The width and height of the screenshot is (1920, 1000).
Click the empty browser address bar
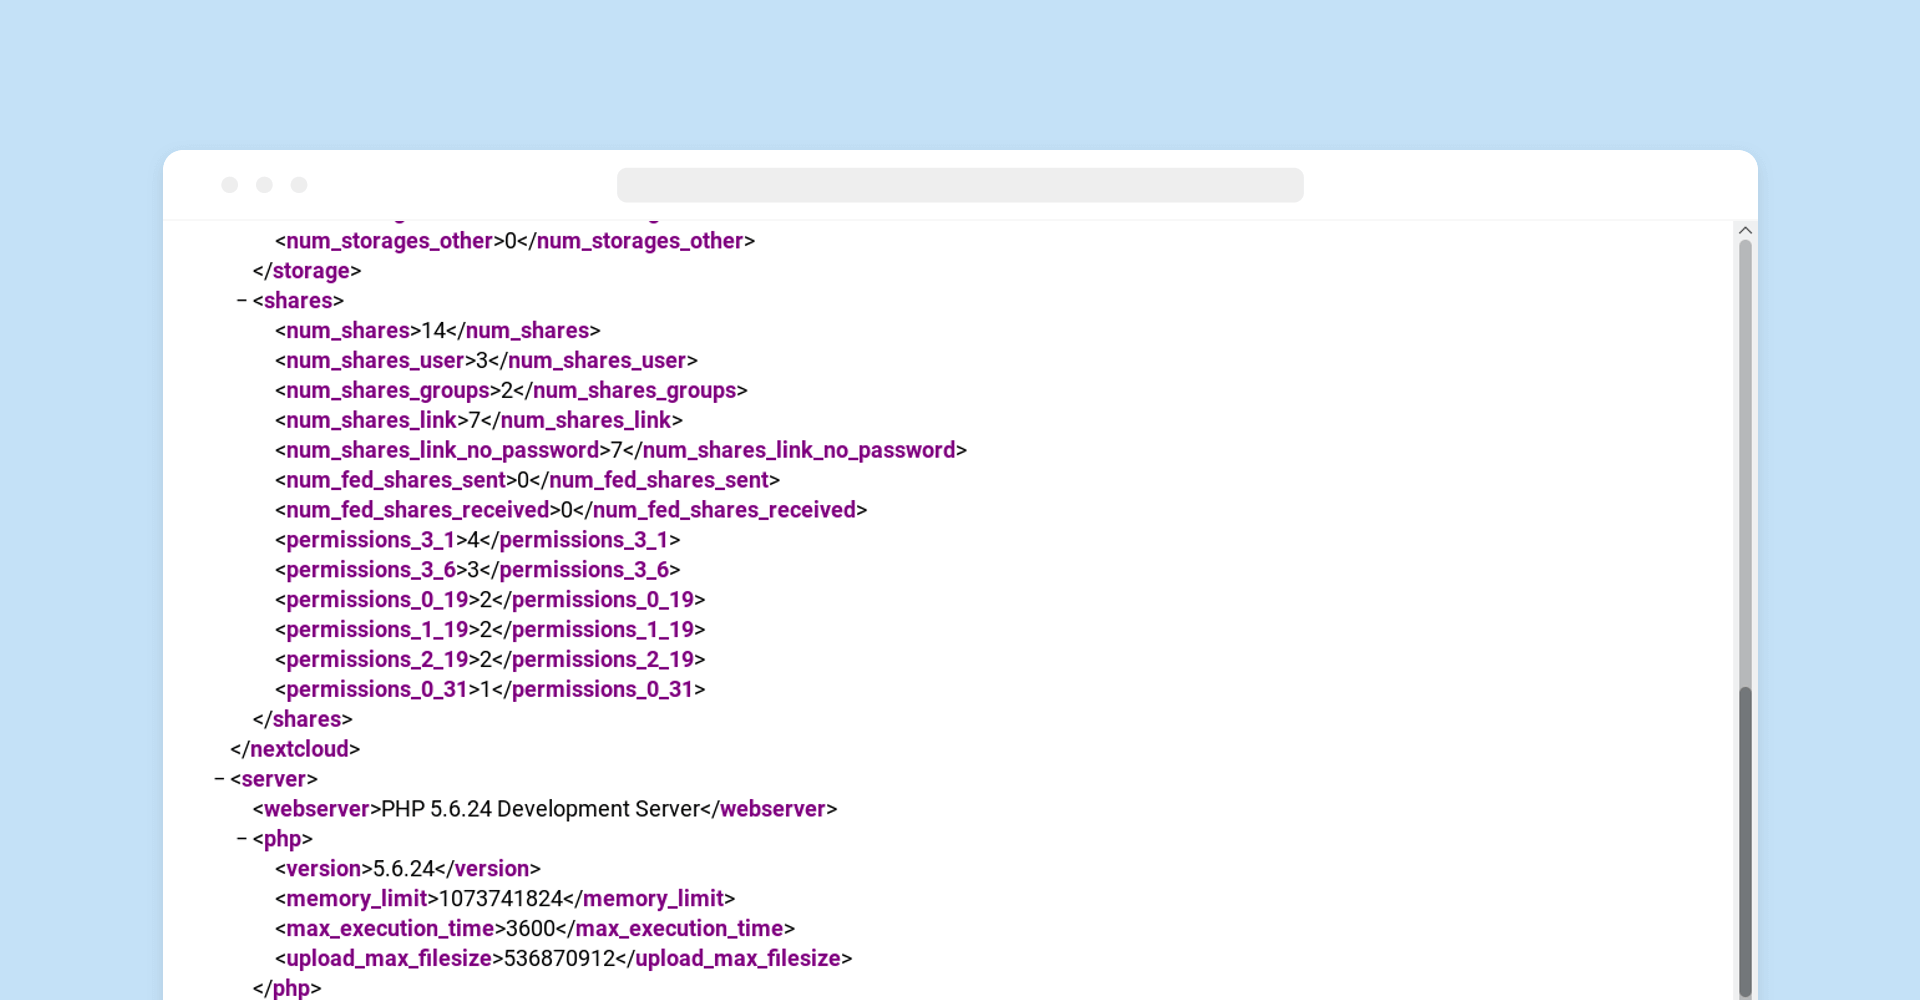[x=959, y=185]
